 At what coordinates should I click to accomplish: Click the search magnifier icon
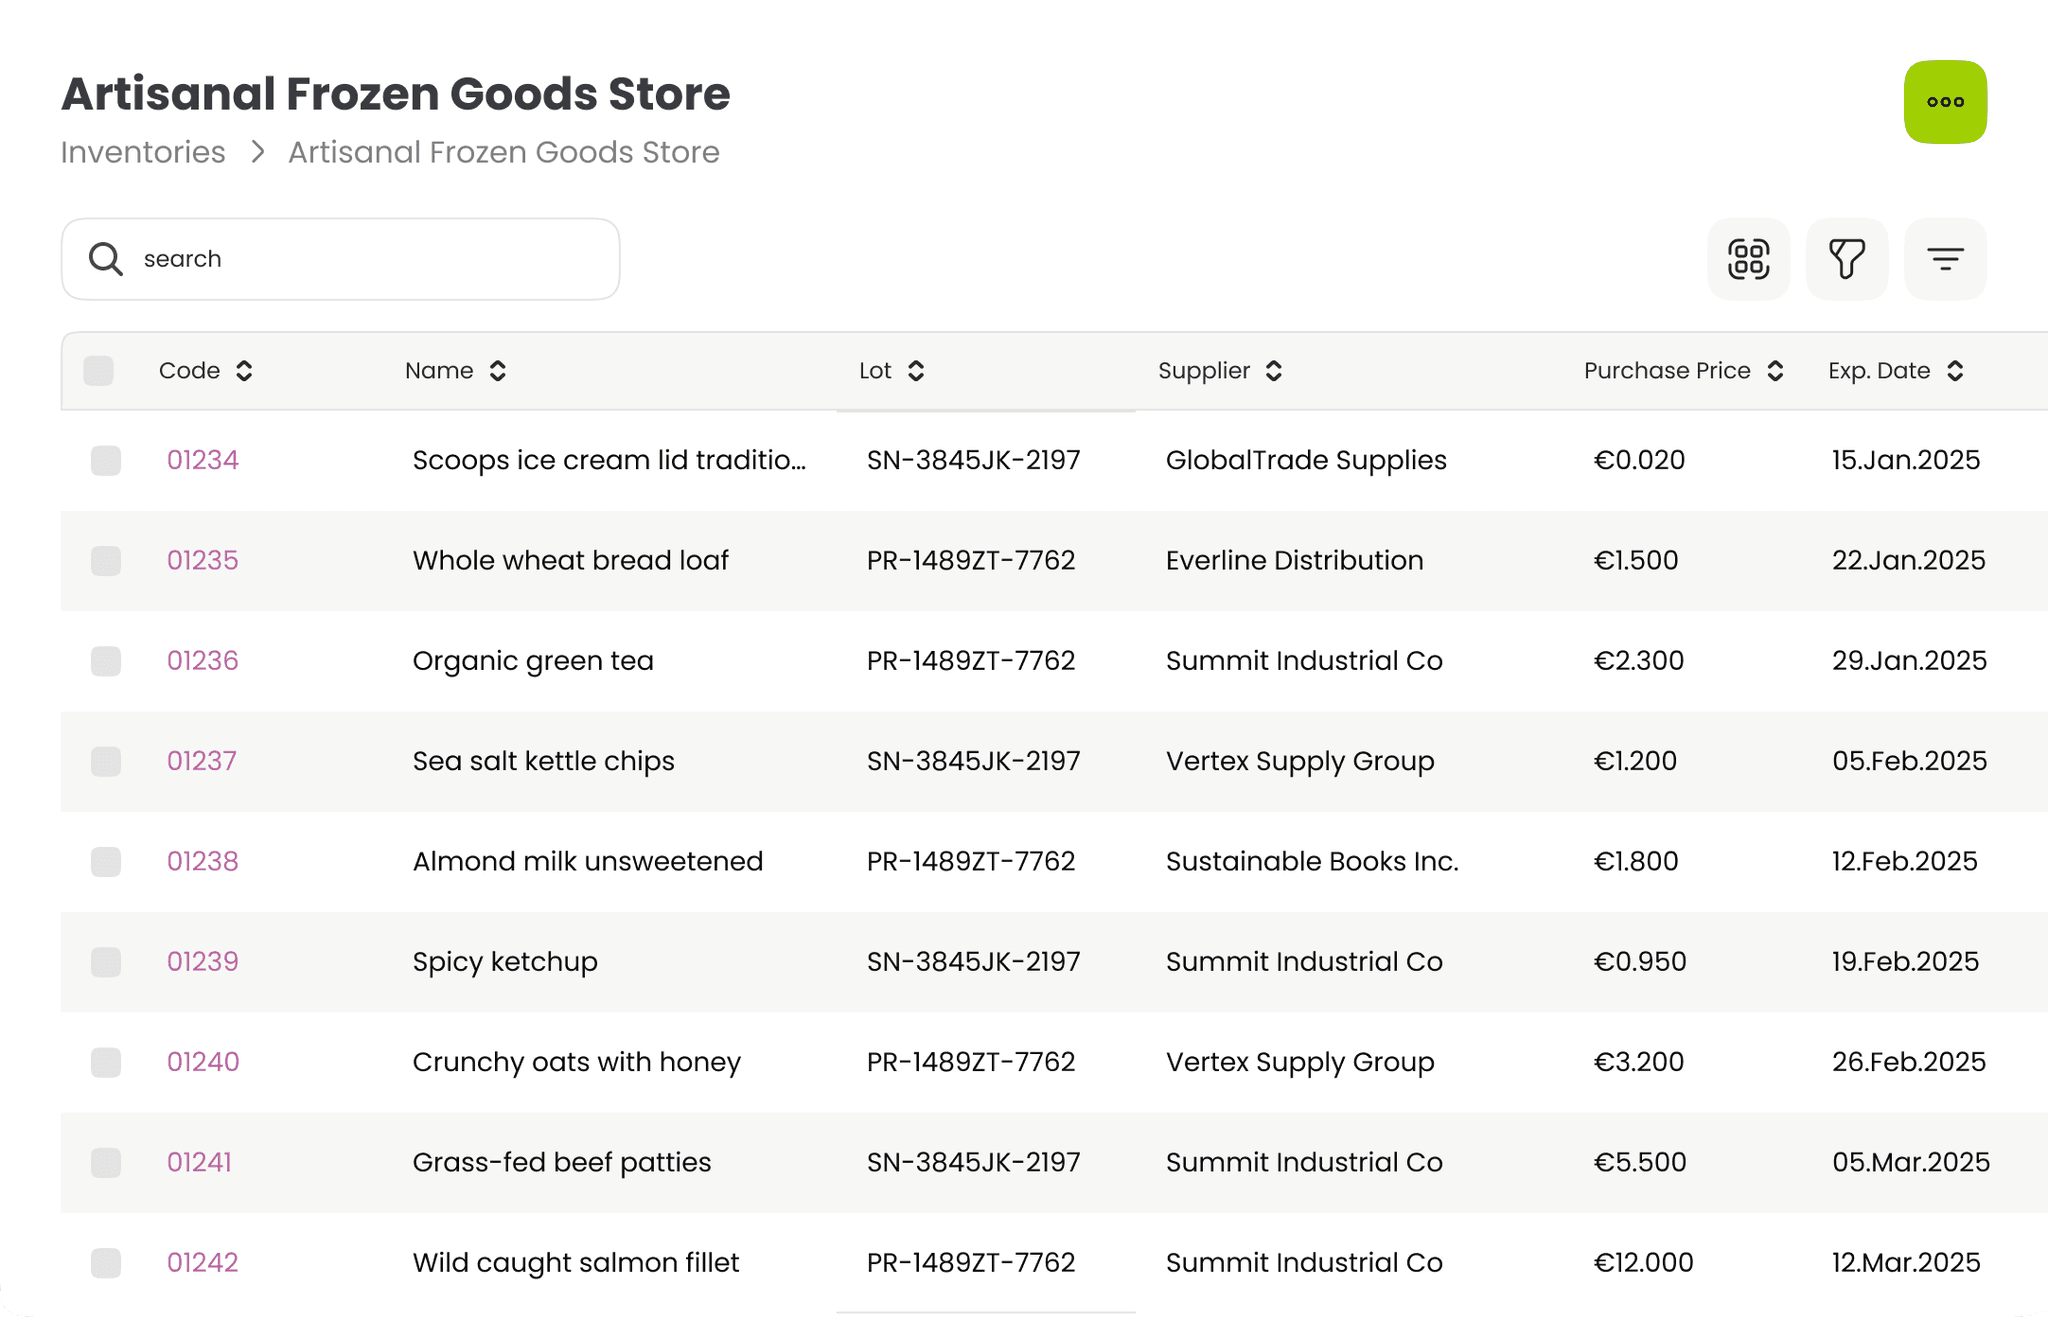coord(105,259)
